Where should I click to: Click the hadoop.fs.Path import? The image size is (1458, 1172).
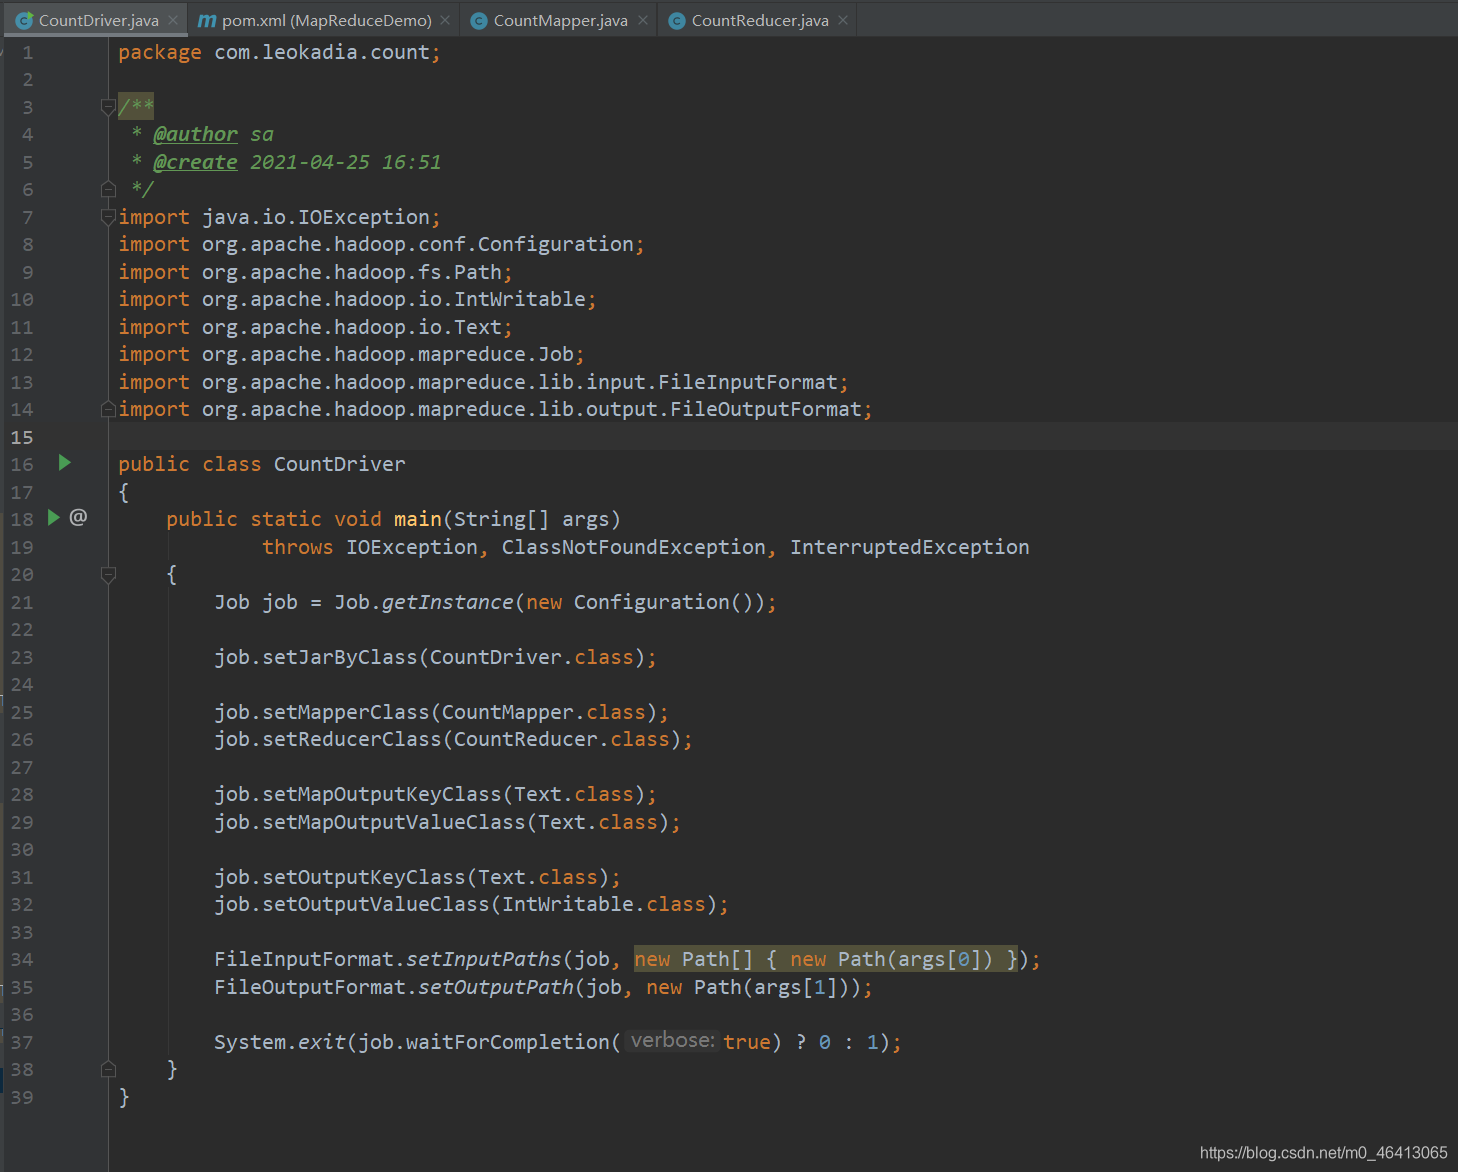coord(315,272)
